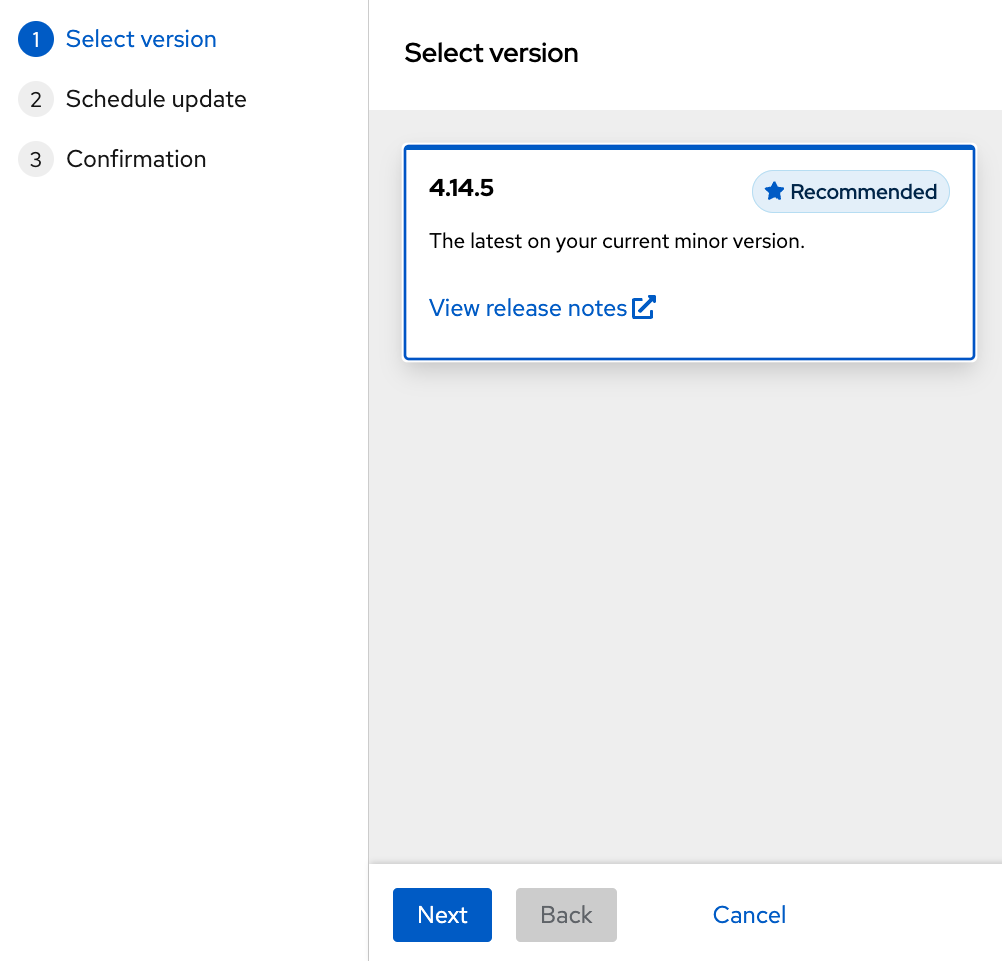Click Next to continue
This screenshot has height=961, width=1002.
[442, 914]
